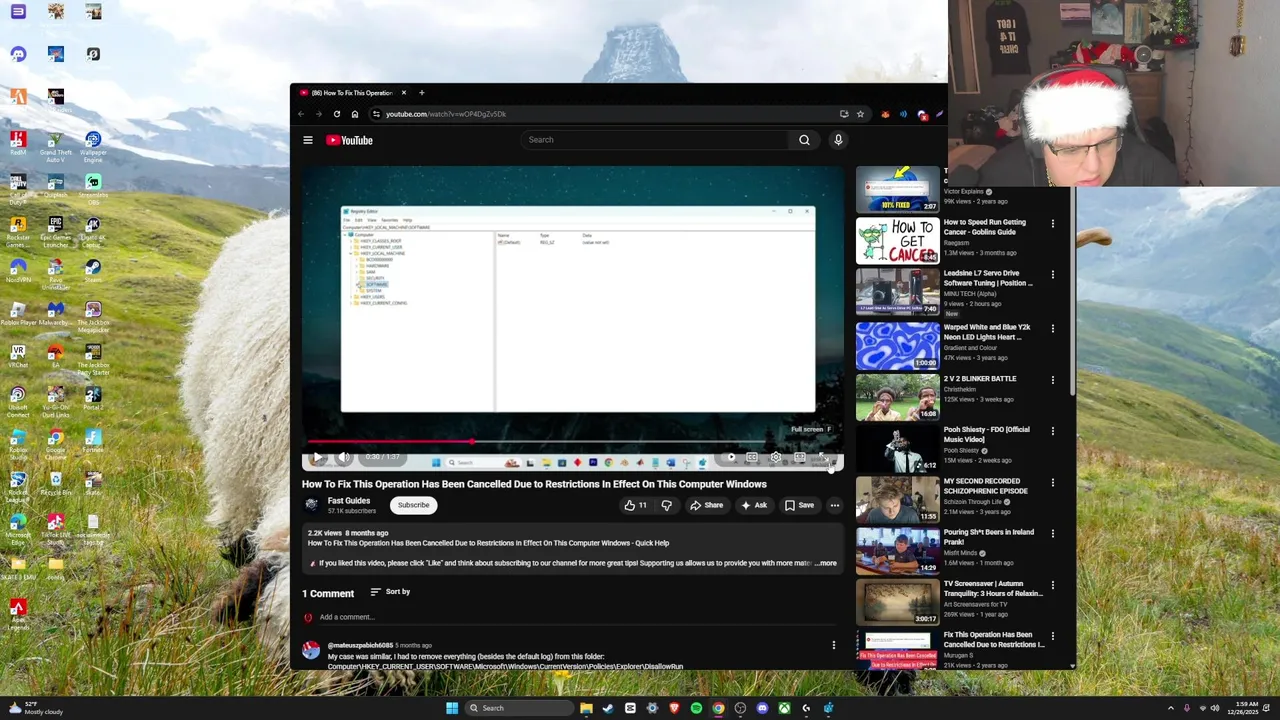Open Recycle Bin on desktop
Viewport: 1280px width, 720px height.
click(56, 485)
